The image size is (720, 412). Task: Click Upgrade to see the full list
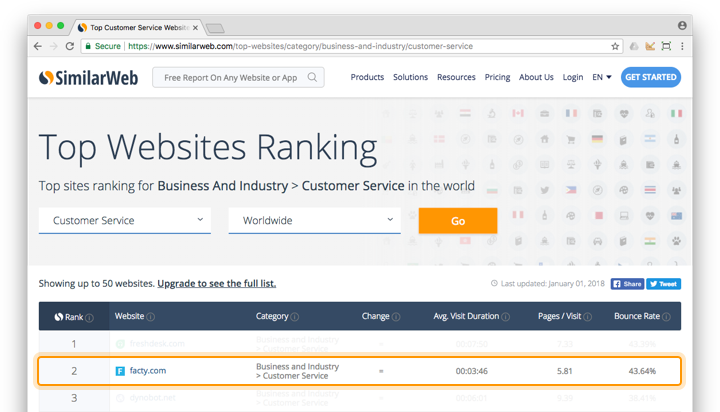tap(217, 283)
